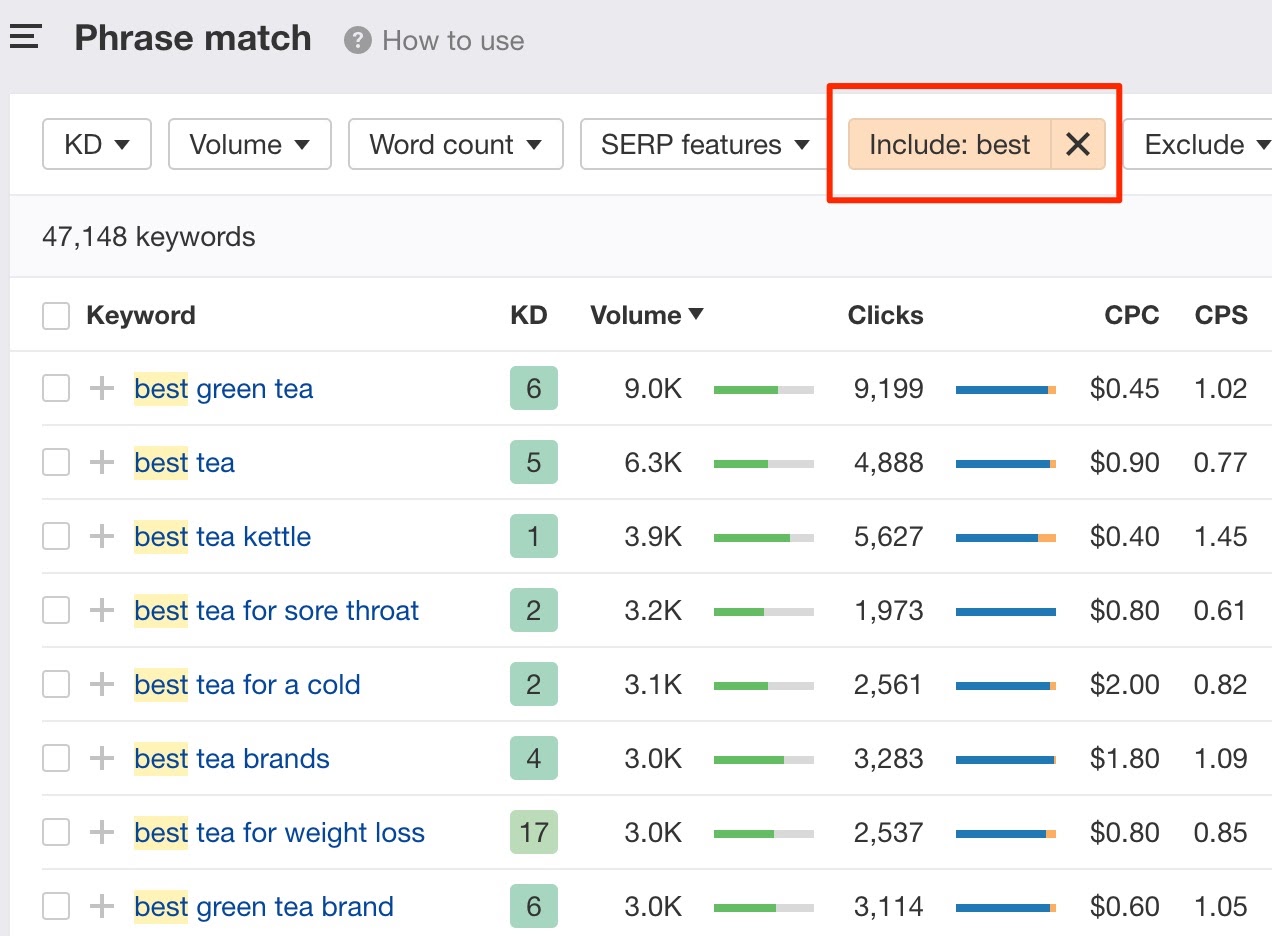
Task: Toggle Volume column sort order
Action: point(645,315)
